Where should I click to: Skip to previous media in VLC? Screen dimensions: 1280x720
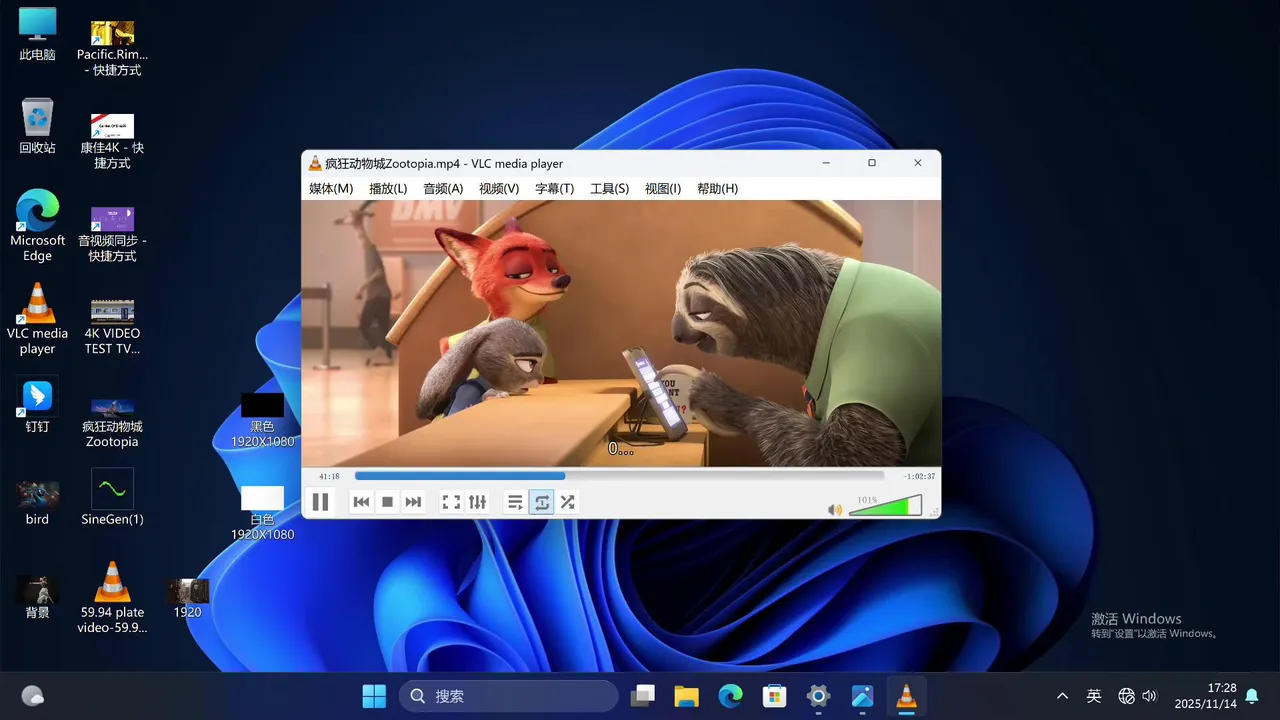click(362, 502)
